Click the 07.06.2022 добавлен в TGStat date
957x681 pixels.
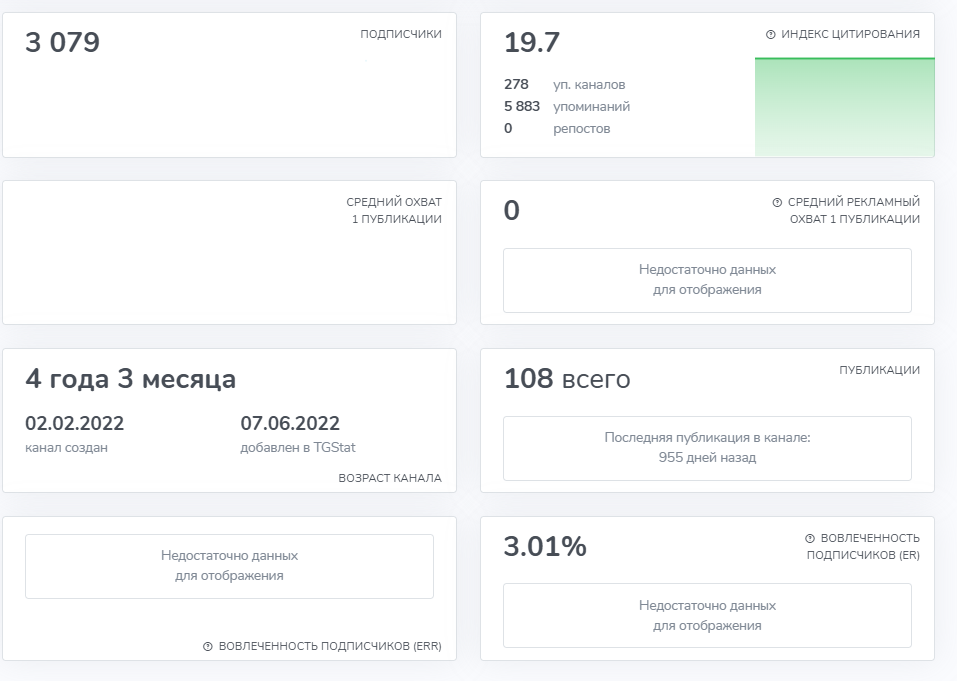click(298, 434)
